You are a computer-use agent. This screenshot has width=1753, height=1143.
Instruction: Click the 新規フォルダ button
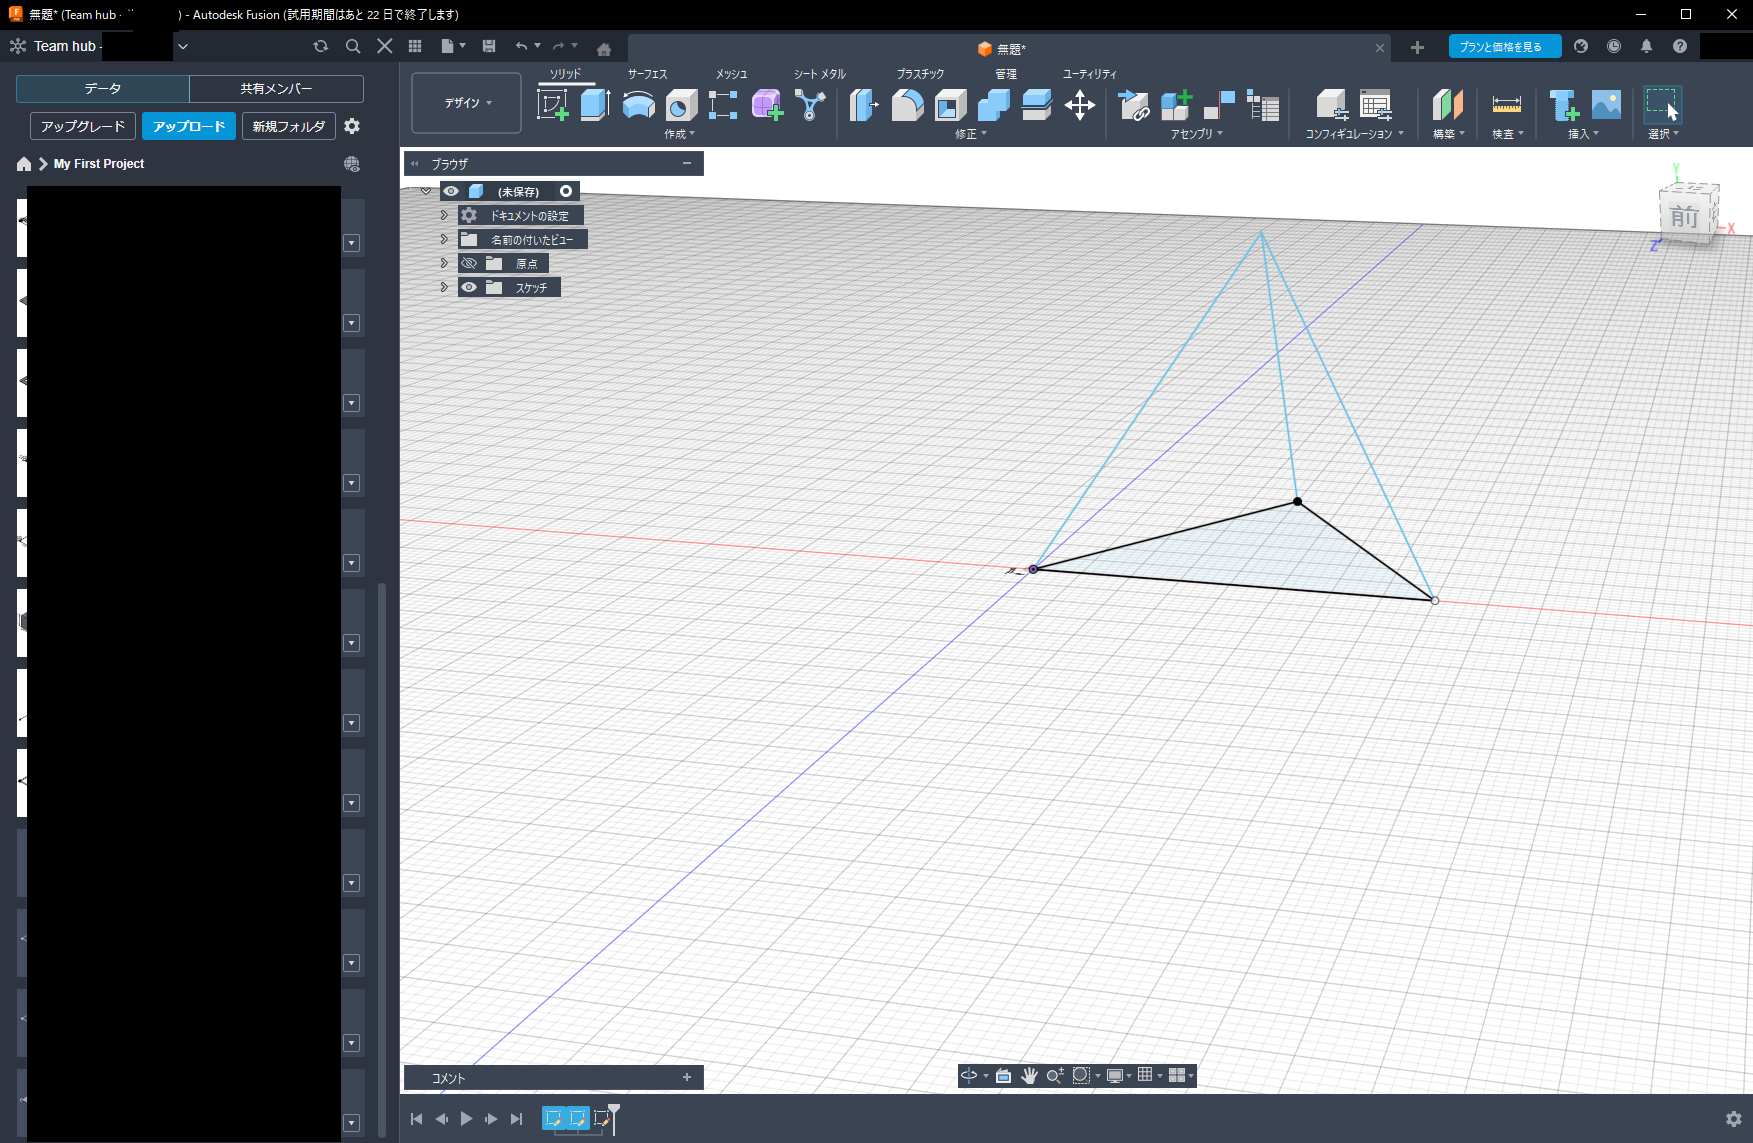pos(288,126)
